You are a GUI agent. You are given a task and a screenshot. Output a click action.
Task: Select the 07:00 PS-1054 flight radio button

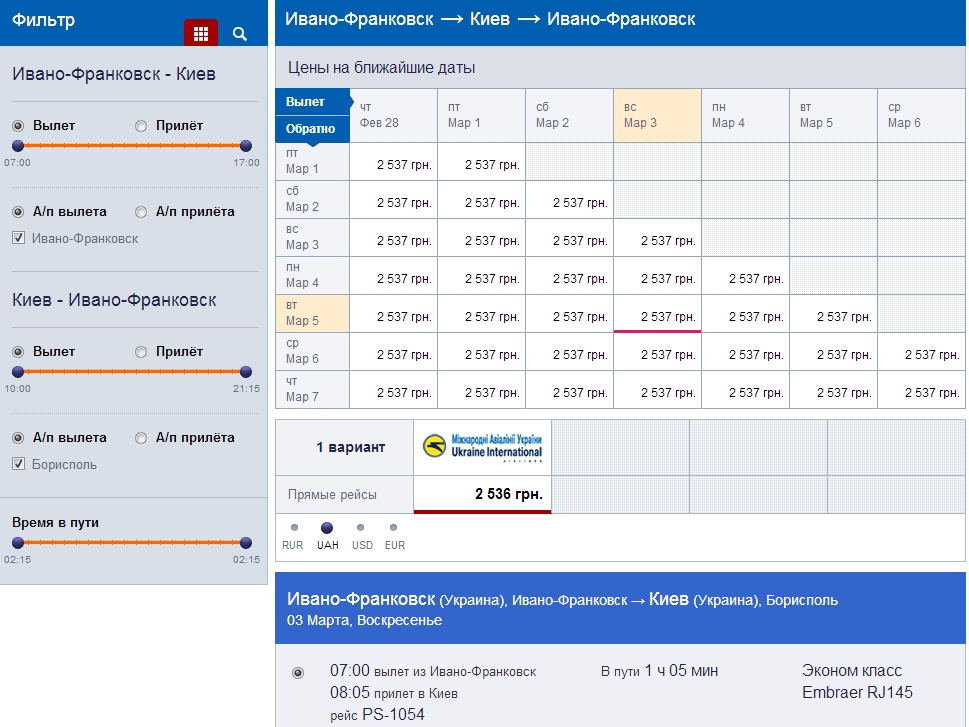point(297,673)
